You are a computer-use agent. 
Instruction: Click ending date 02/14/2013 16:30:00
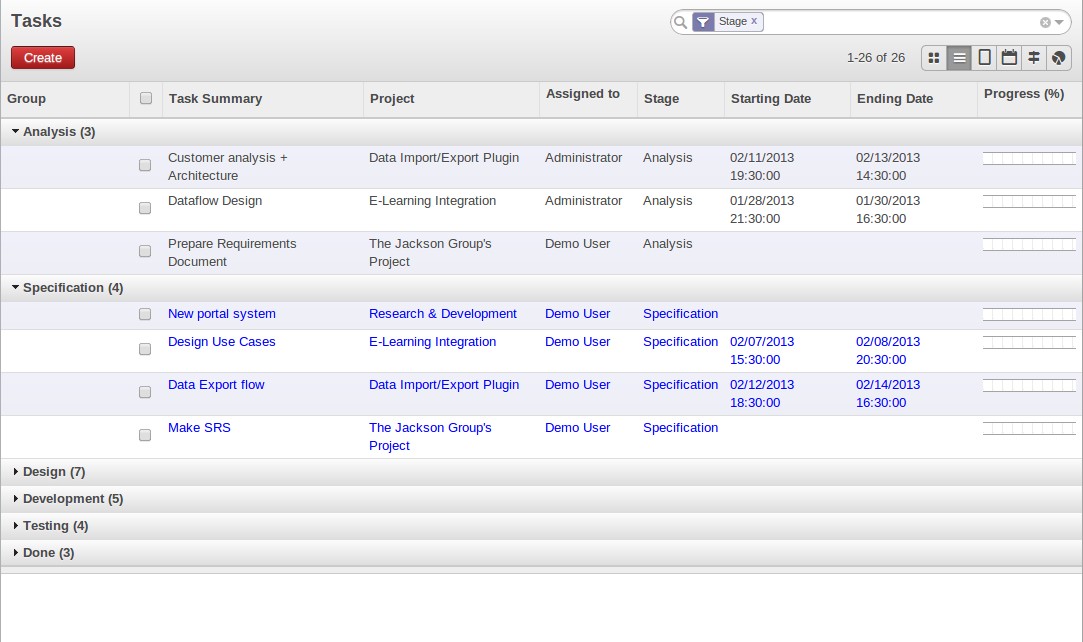point(888,393)
